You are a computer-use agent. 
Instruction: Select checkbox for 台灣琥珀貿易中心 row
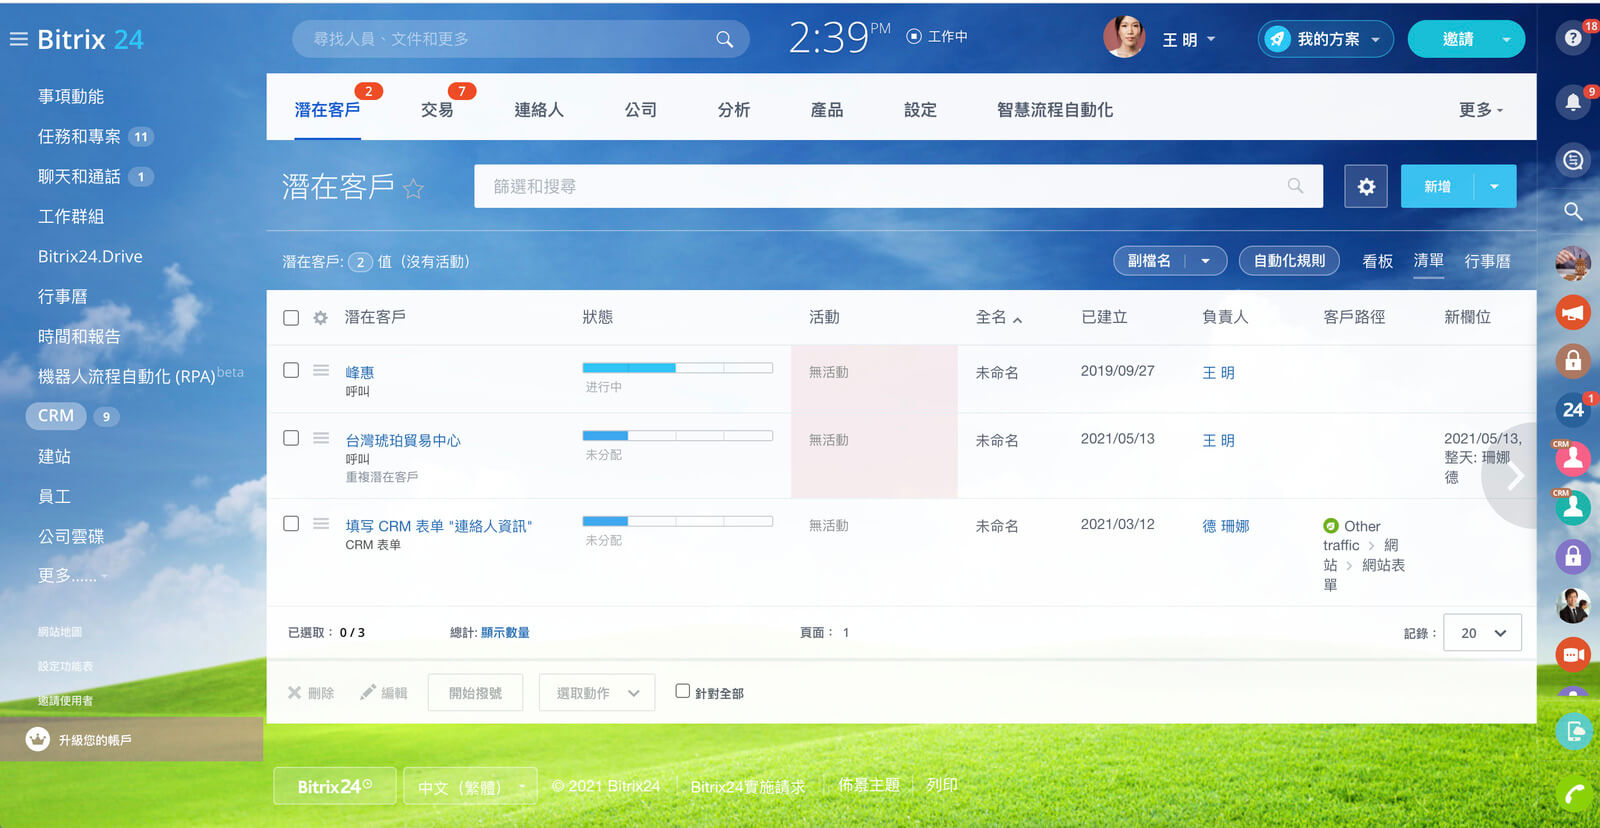pyautogui.click(x=291, y=438)
